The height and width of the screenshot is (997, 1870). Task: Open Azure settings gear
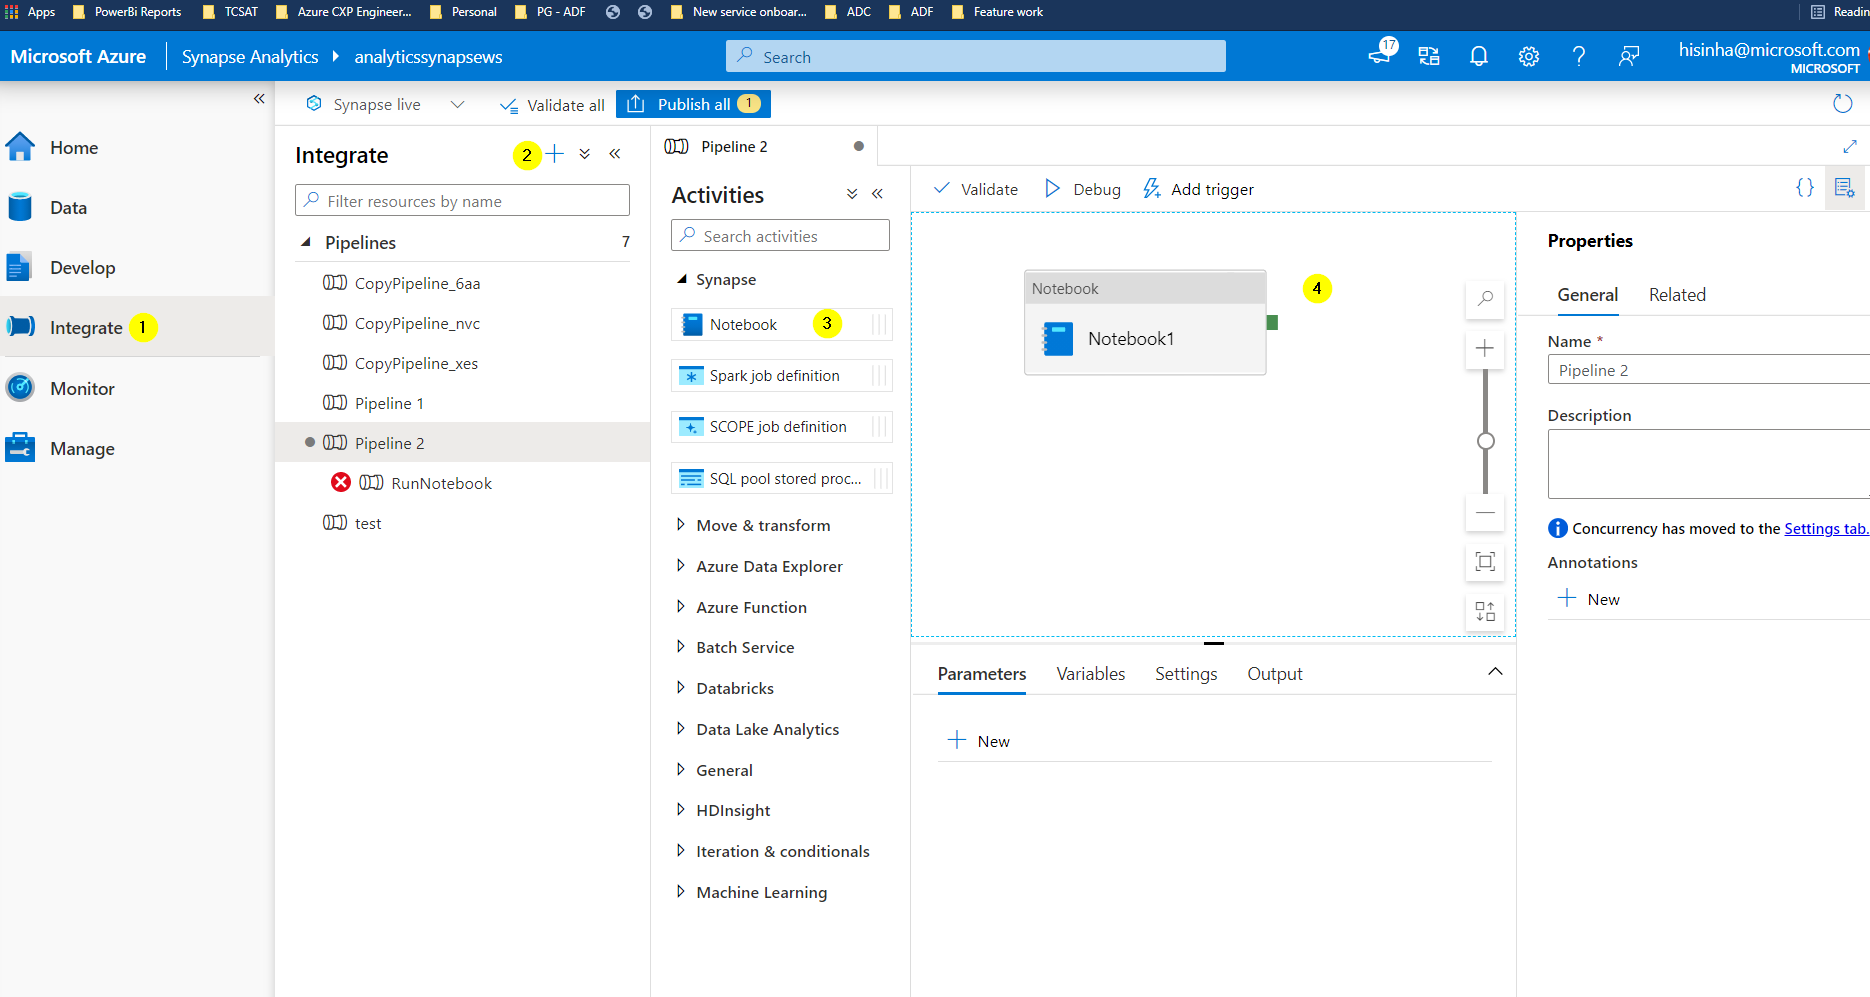[x=1528, y=57]
